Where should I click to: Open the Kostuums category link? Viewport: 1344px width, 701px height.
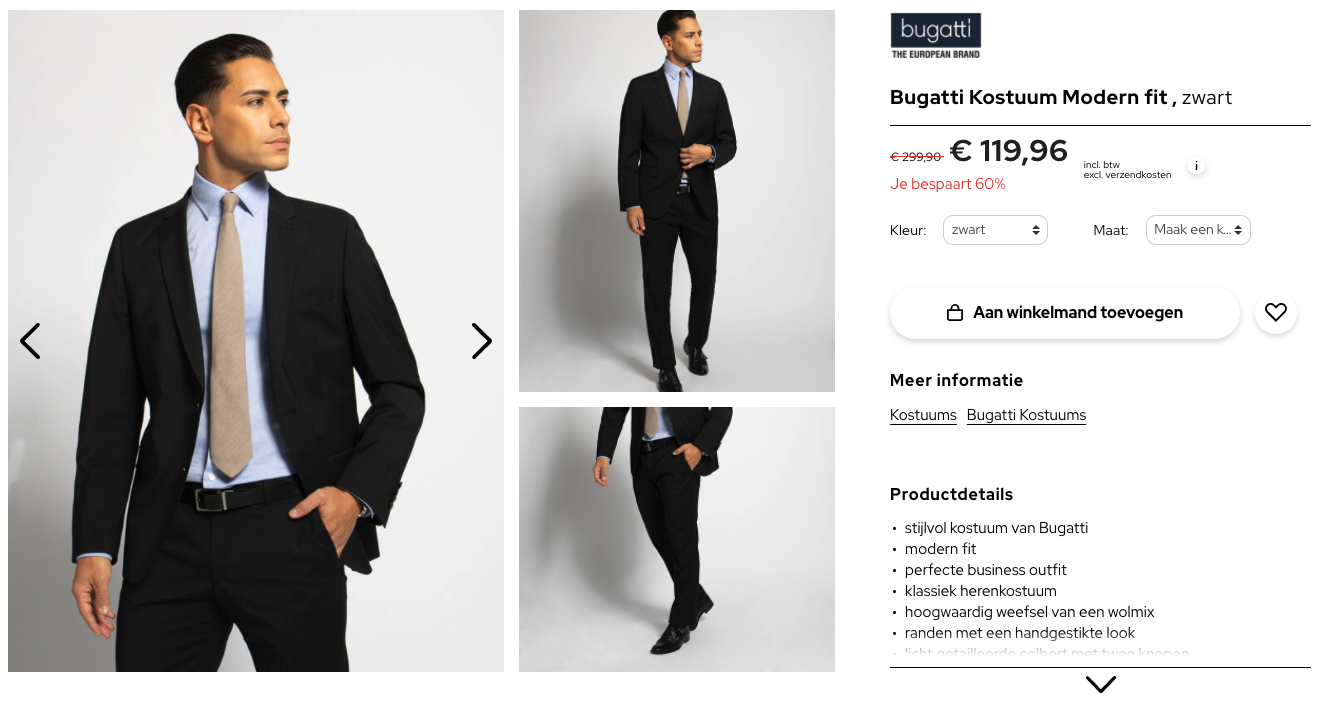click(923, 414)
